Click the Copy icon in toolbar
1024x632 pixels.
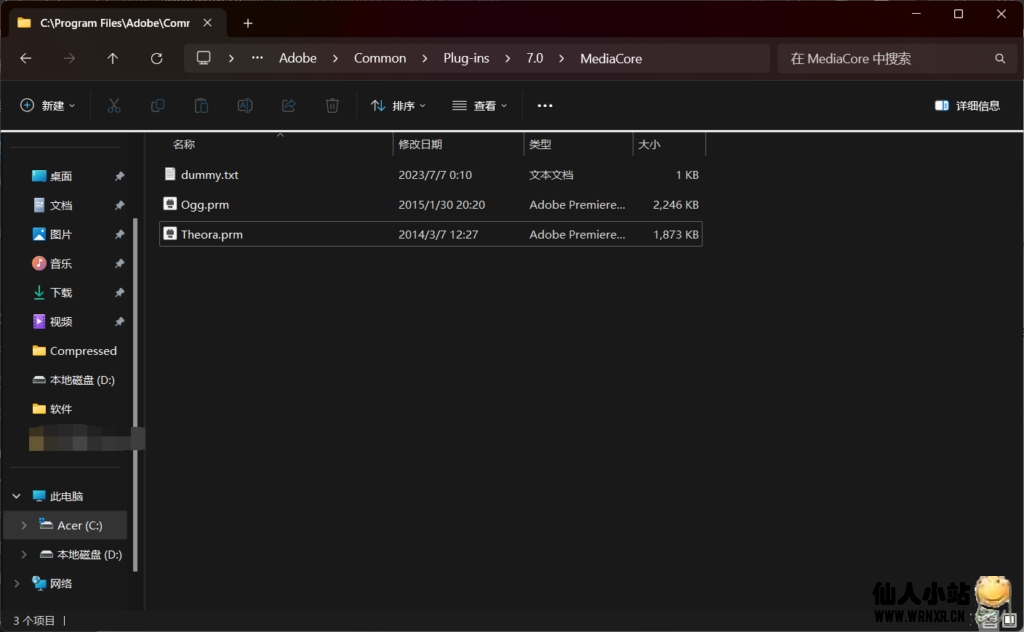click(157, 105)
